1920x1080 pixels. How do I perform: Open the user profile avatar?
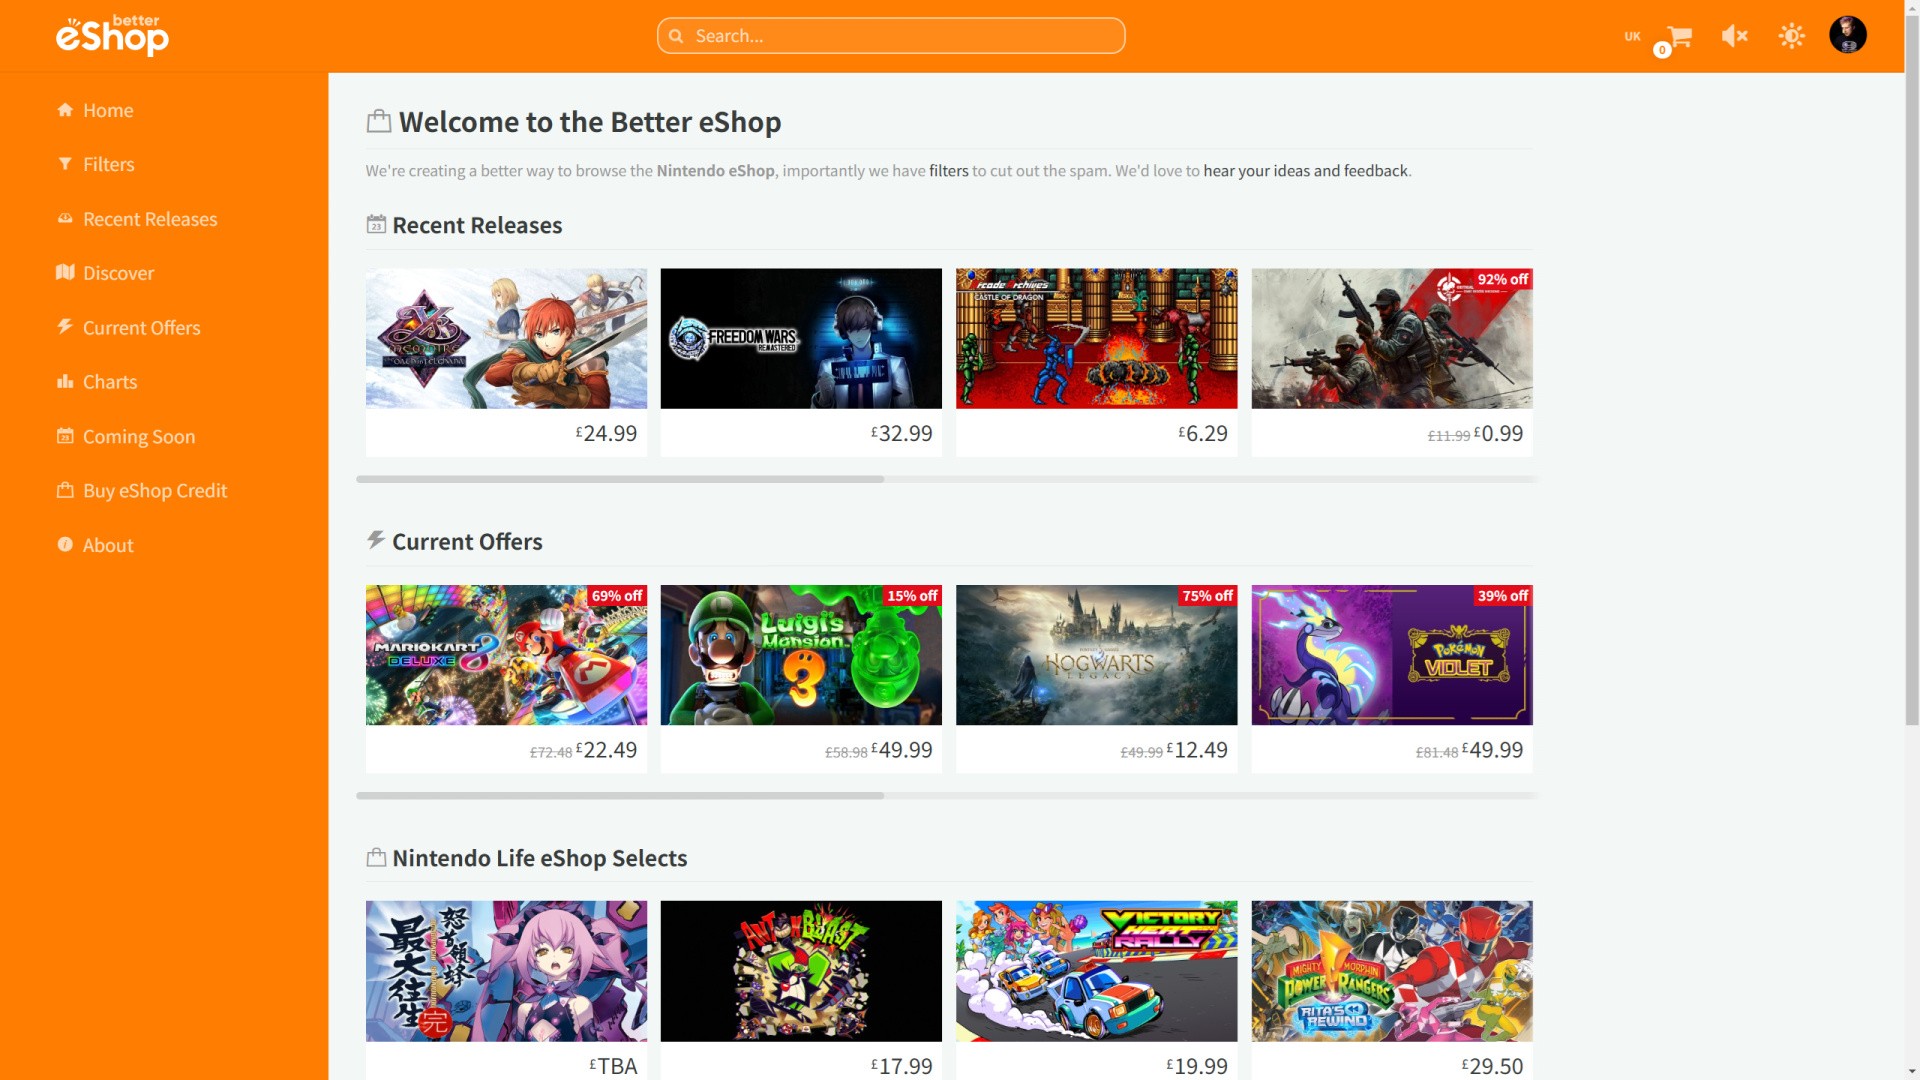(1847, 35)
